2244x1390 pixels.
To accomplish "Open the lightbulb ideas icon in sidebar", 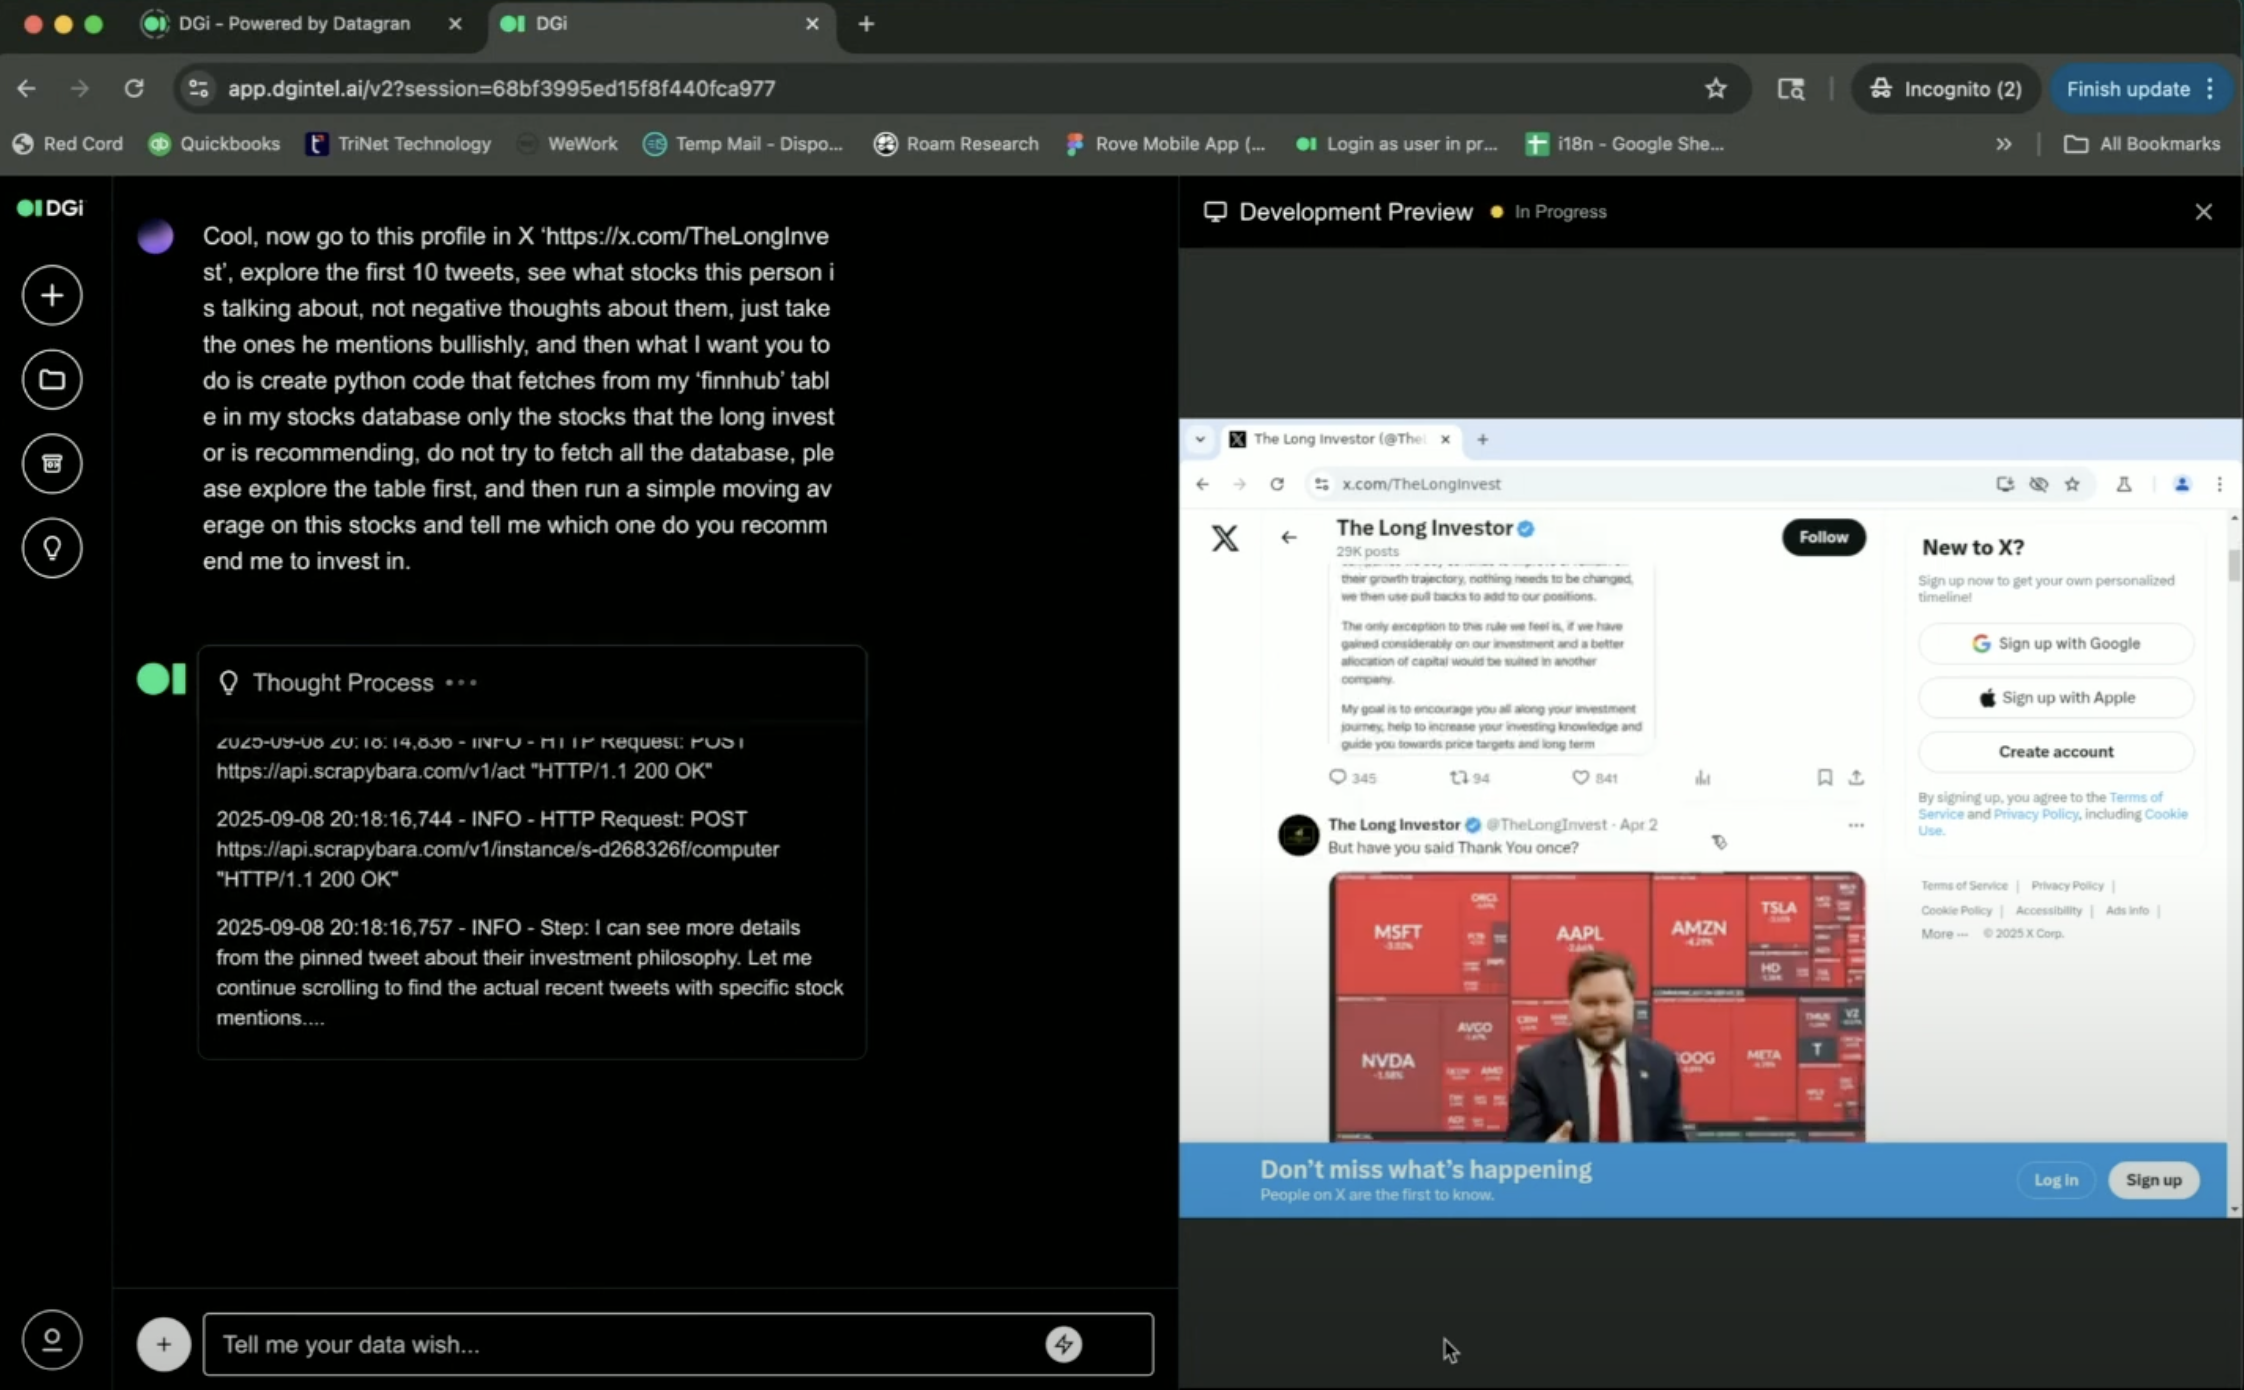I will coord(52,547).
